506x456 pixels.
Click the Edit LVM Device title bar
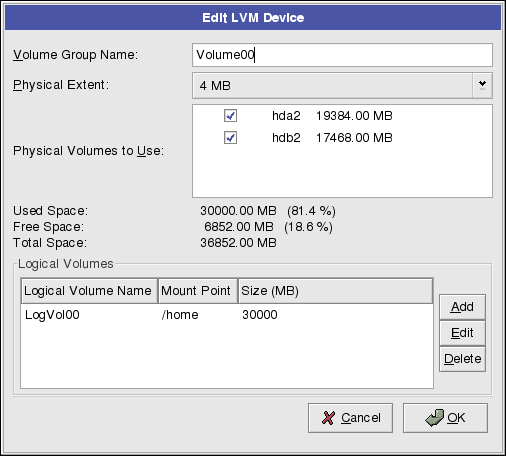click(253, 18)
